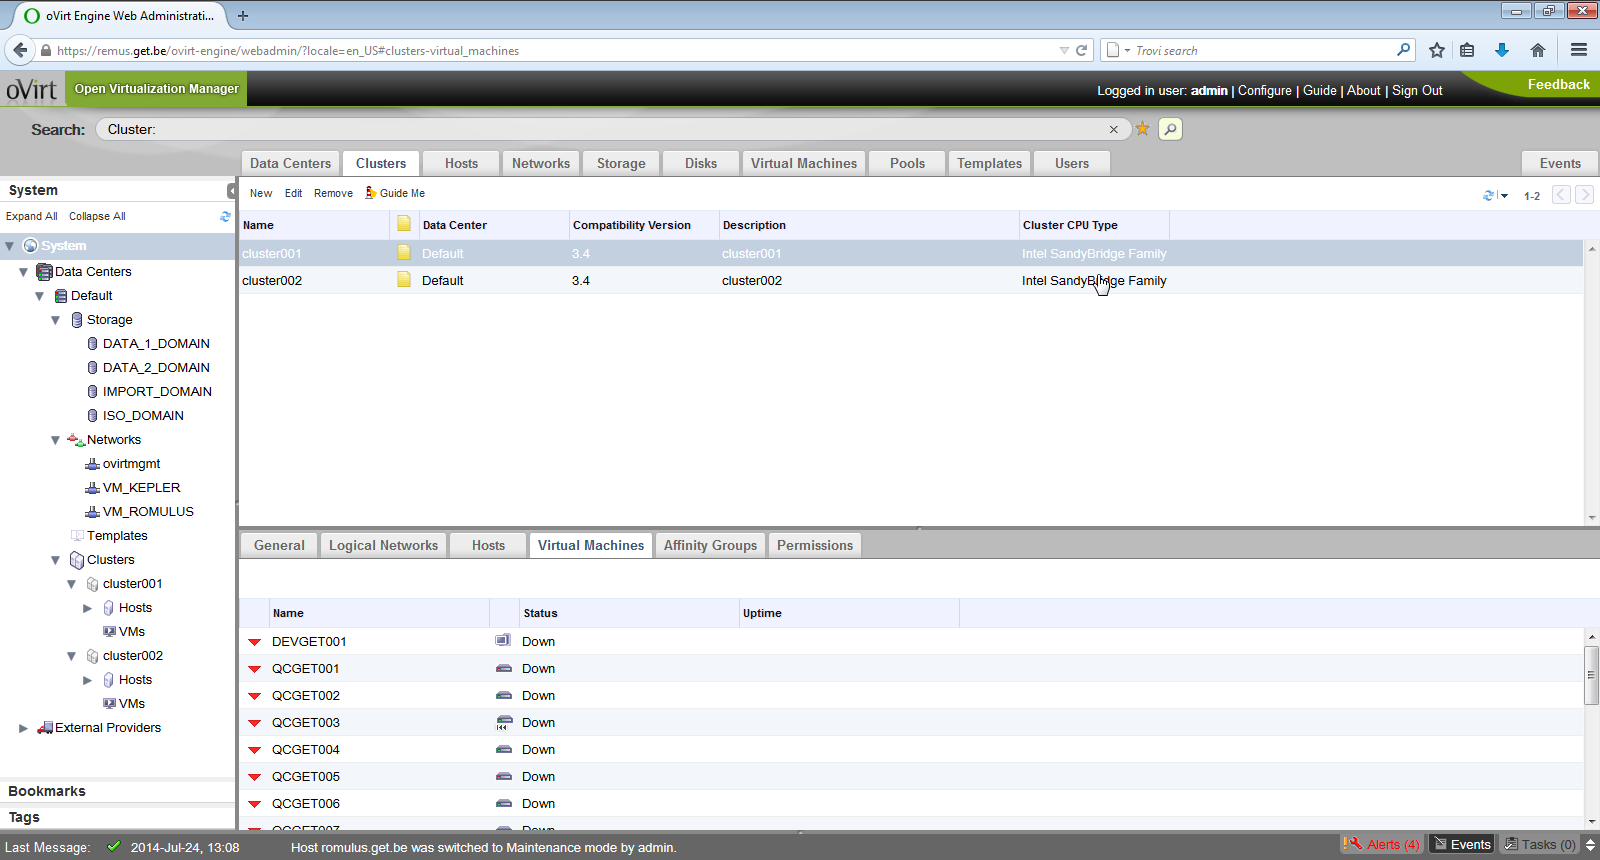Open the refresh interval dropdown arrow
This screenshot has height=860, width=1600.
1504,196
